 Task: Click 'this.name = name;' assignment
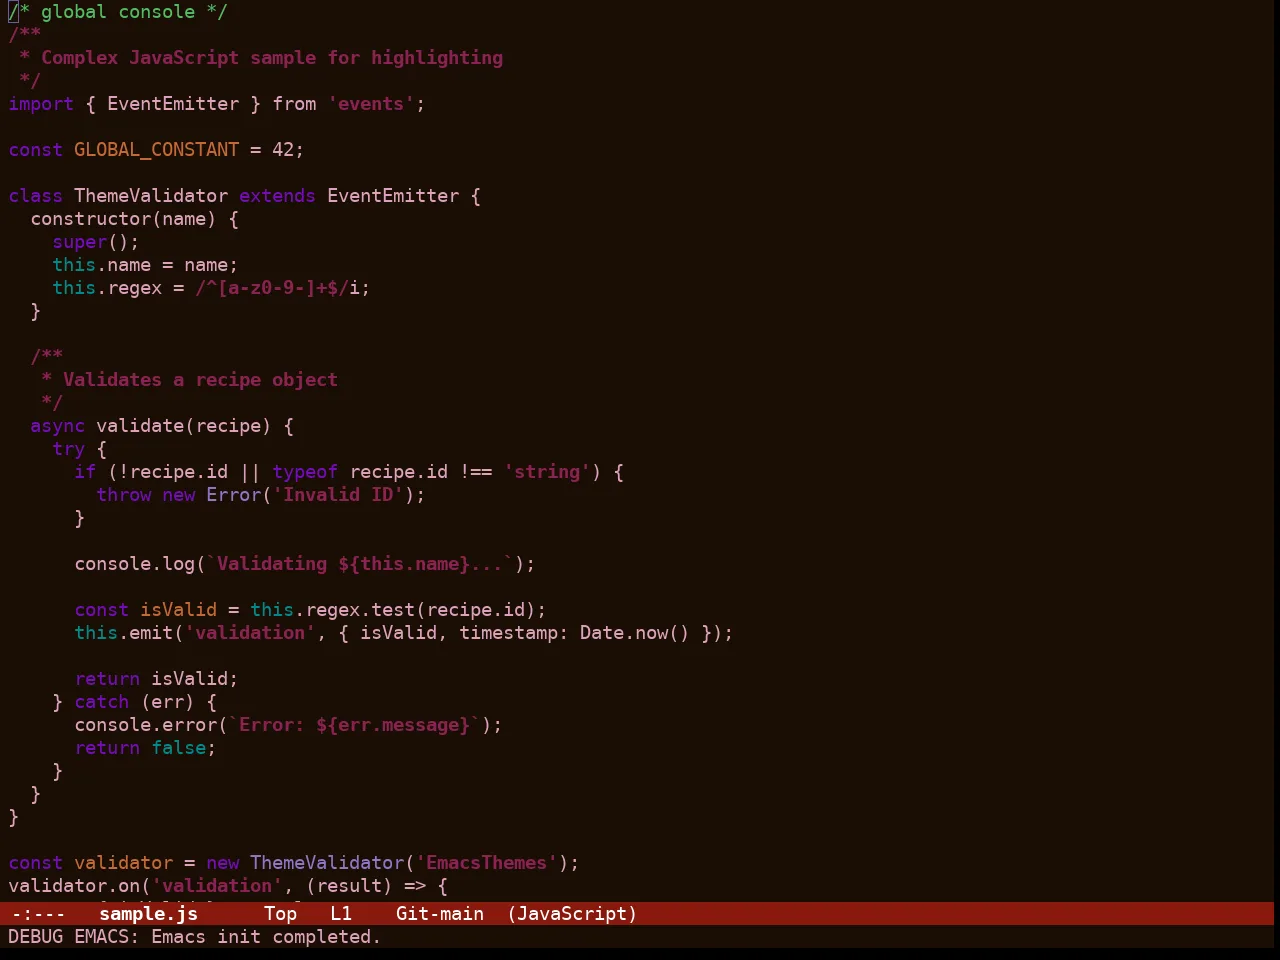click(x=146, y=265)
